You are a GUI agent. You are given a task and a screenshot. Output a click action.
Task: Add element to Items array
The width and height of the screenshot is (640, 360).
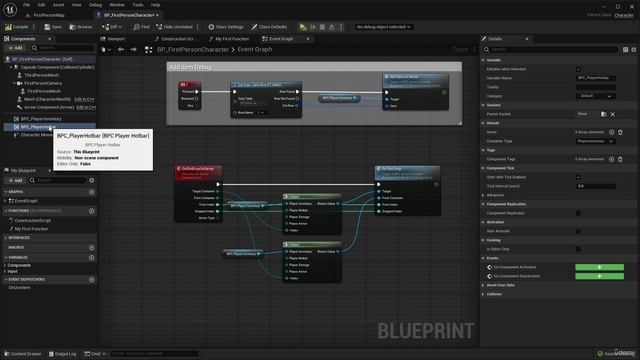click(x=611, y=132)
